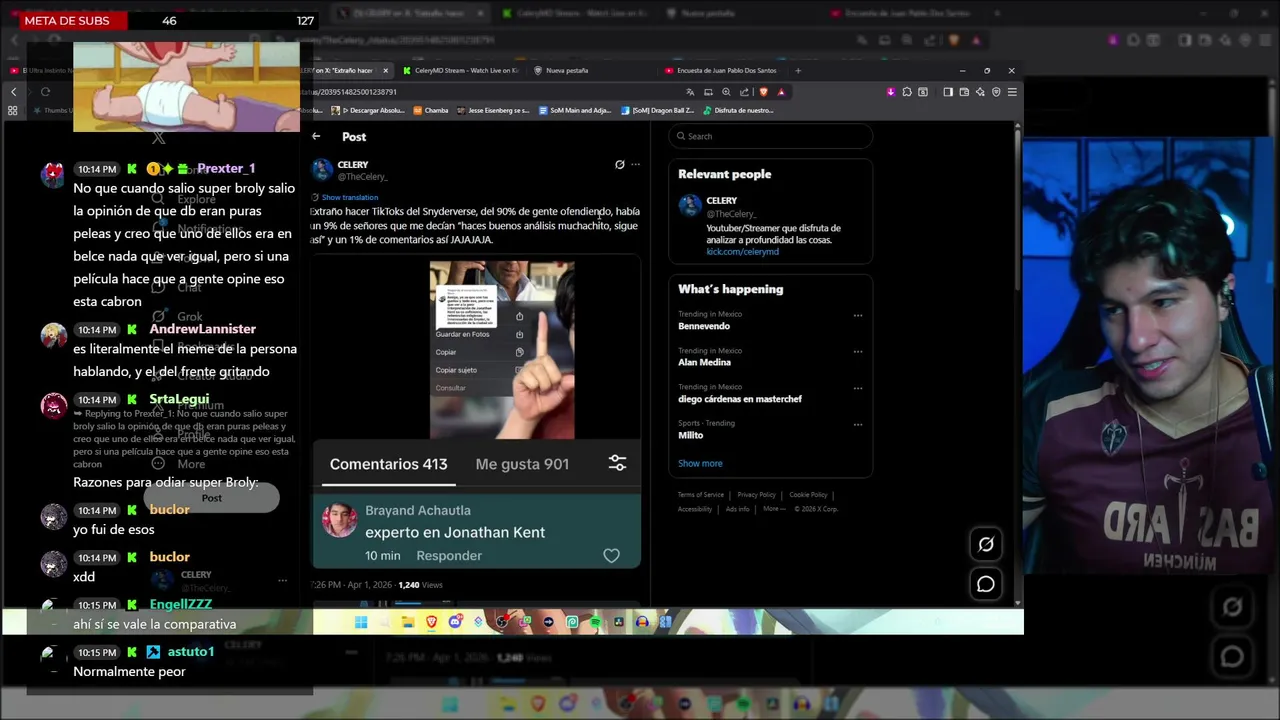Viewport: 1280px width, 720px height.
Task: Open kick.com/celerymd link
Action: (x=742, y=252)
